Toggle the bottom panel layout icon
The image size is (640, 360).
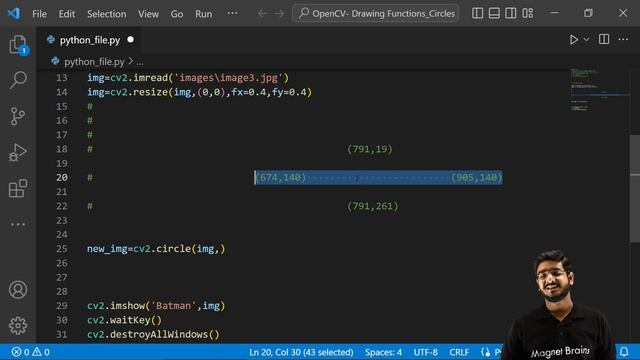click(494, 13)
